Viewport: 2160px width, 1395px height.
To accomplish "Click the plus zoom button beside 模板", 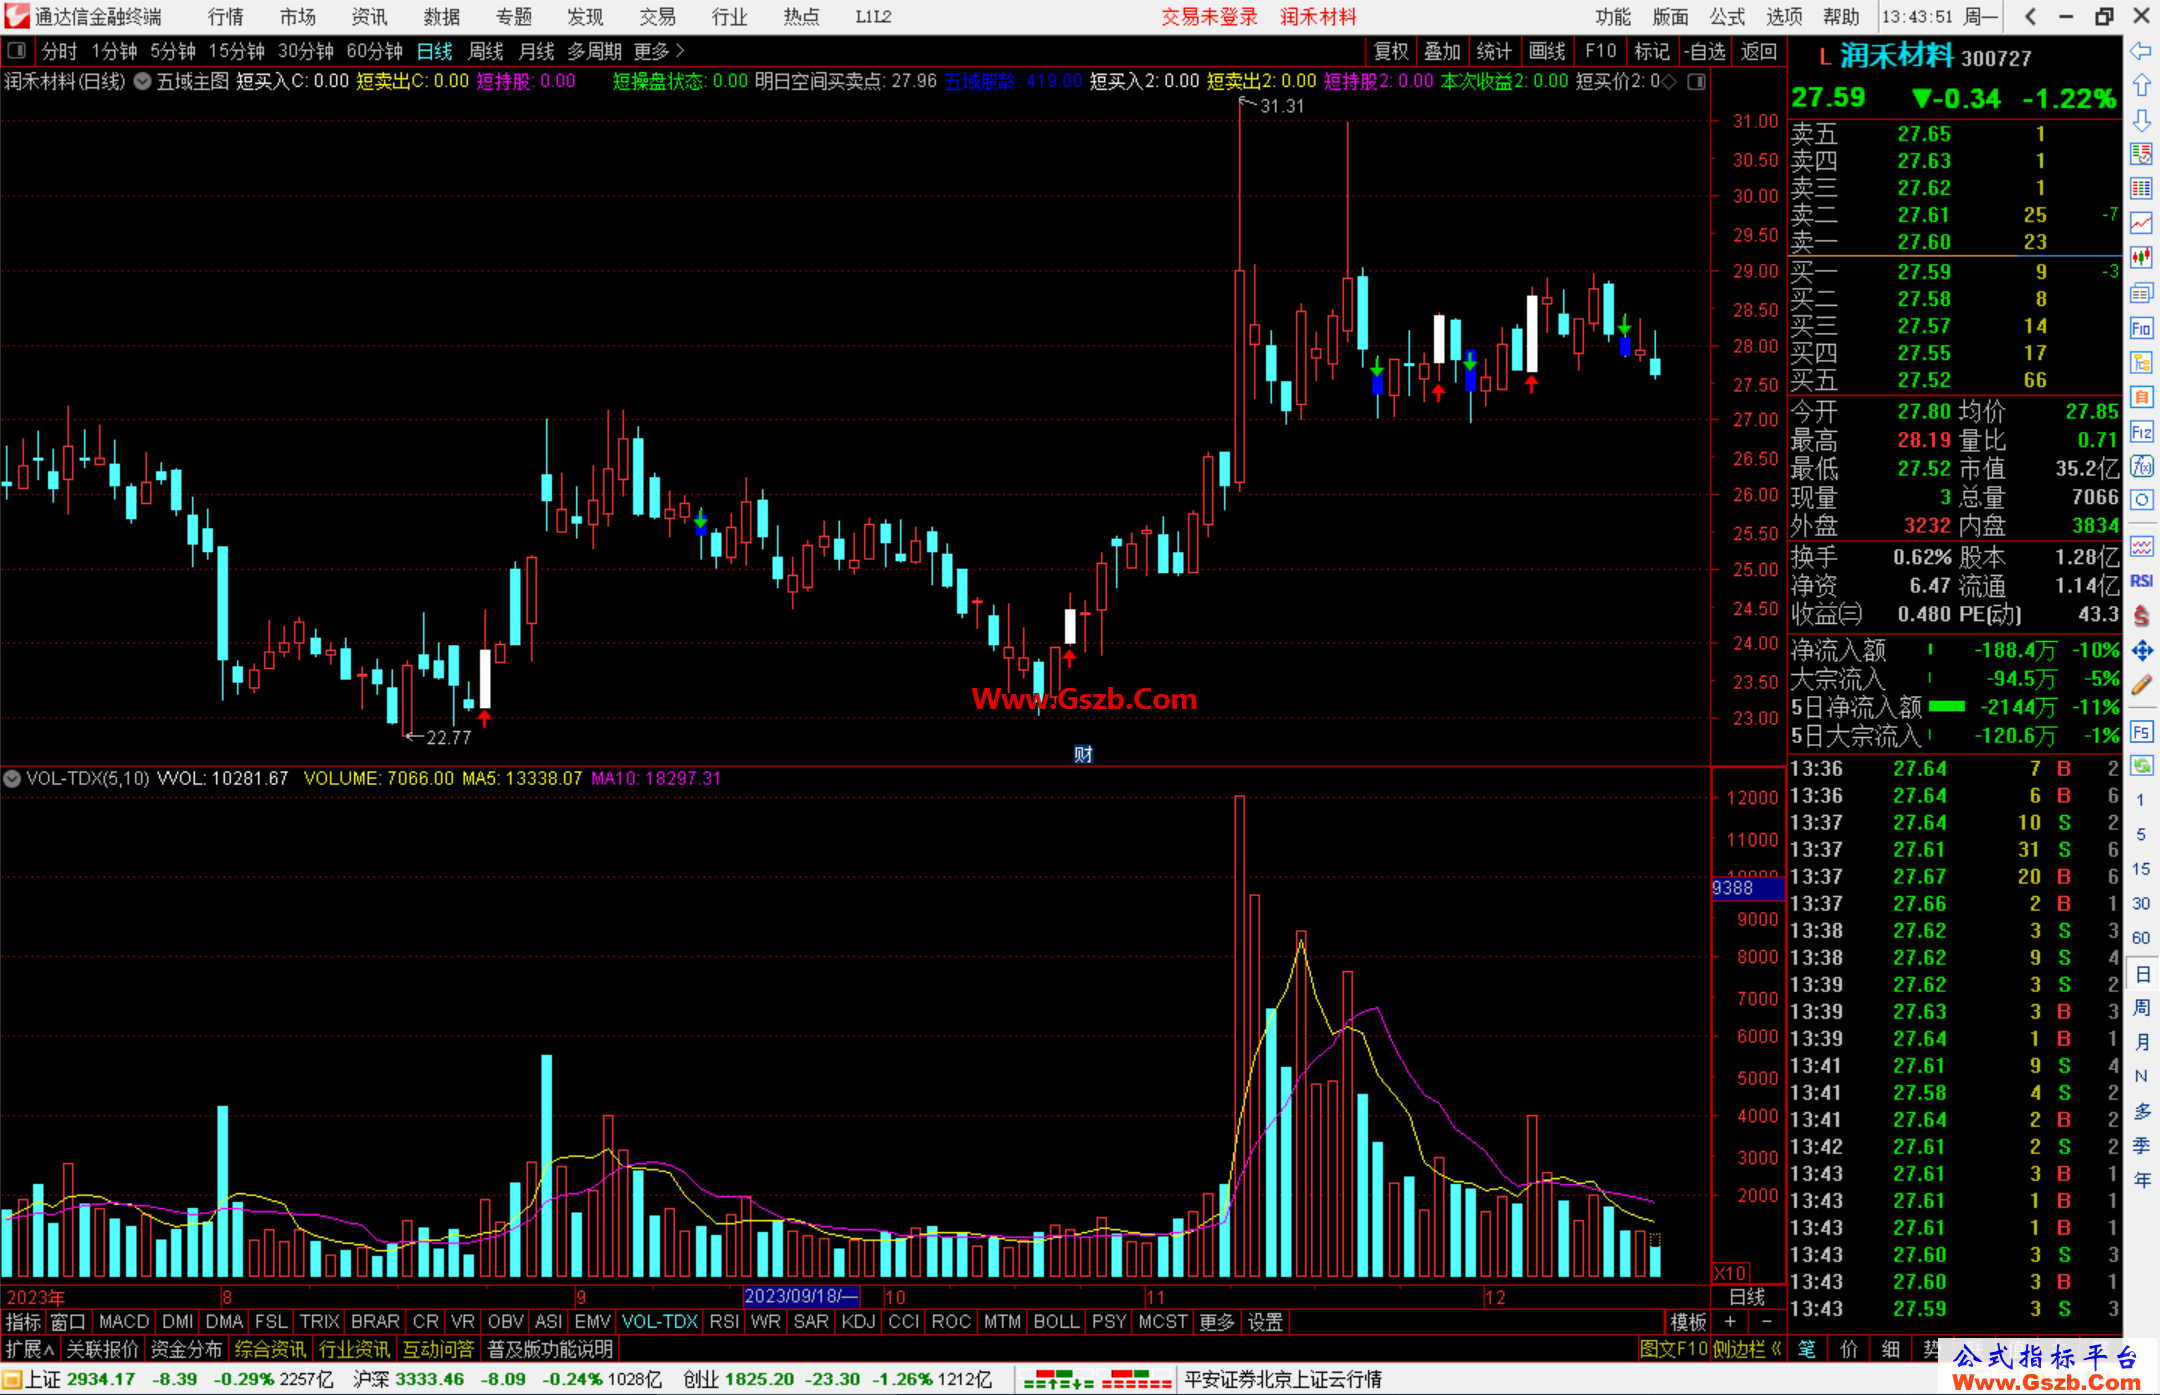I will [1730, 1322].
